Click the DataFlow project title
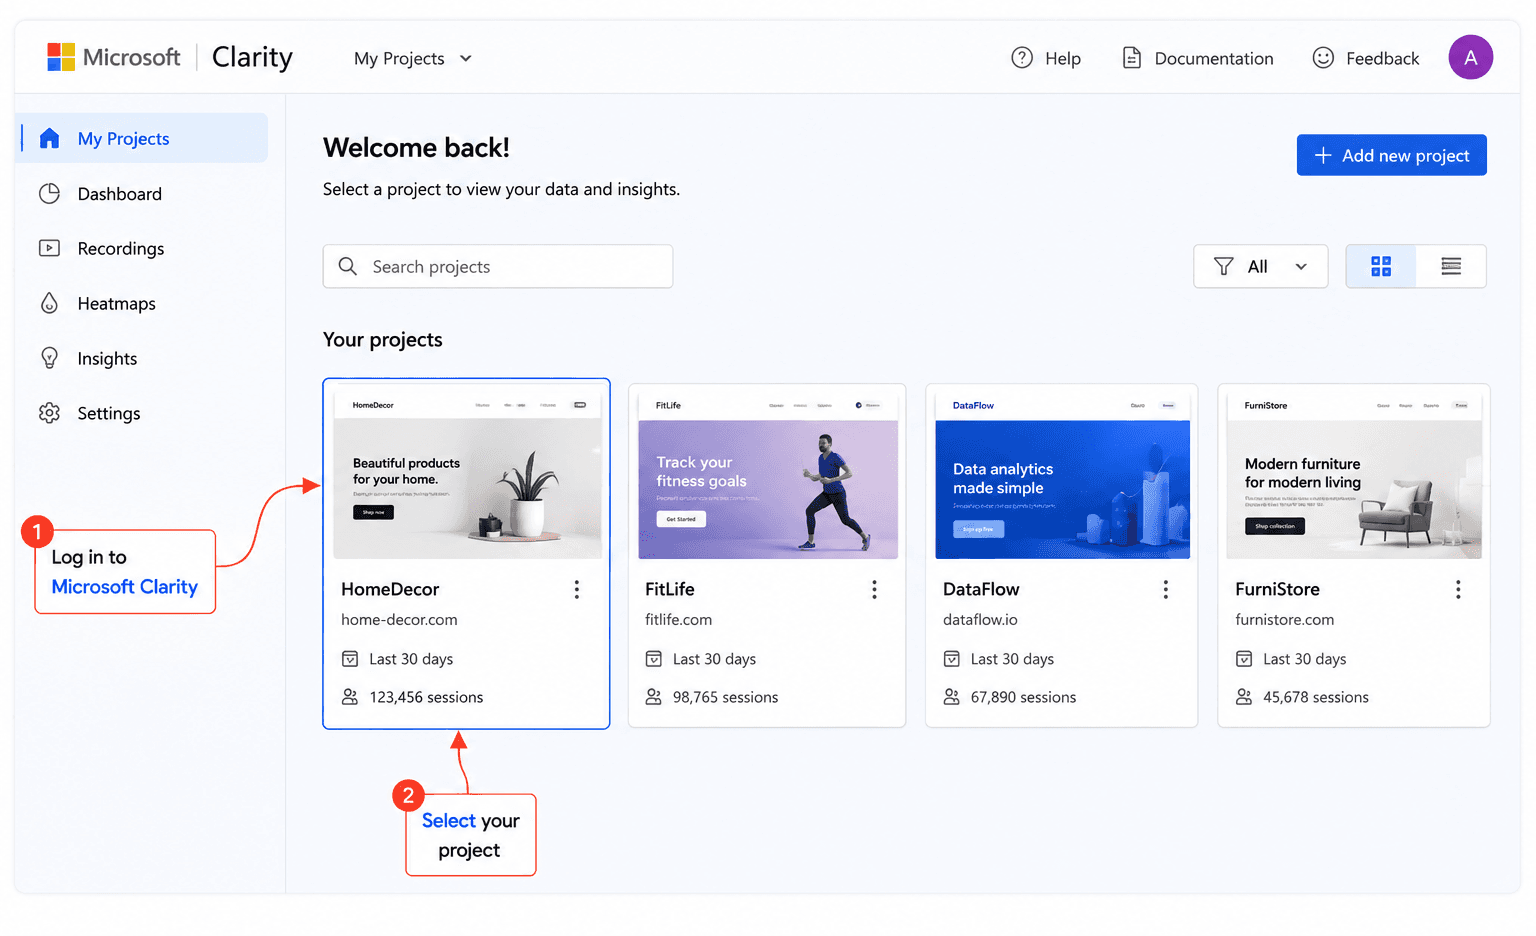1536x936 pixels. (981, 589)
